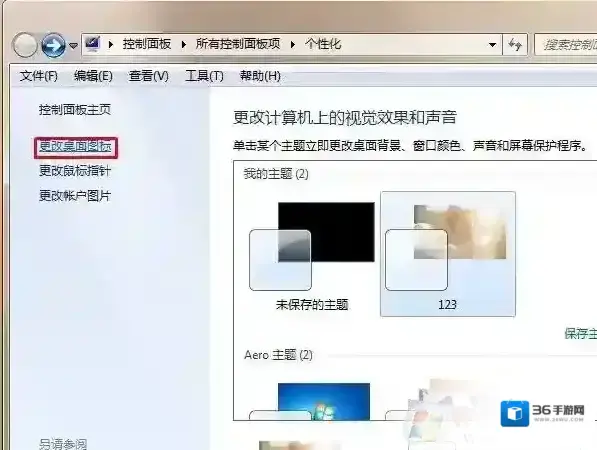Open 更改帐户图片 link
This screenshot has width=597, height=450.
[75, 196]
